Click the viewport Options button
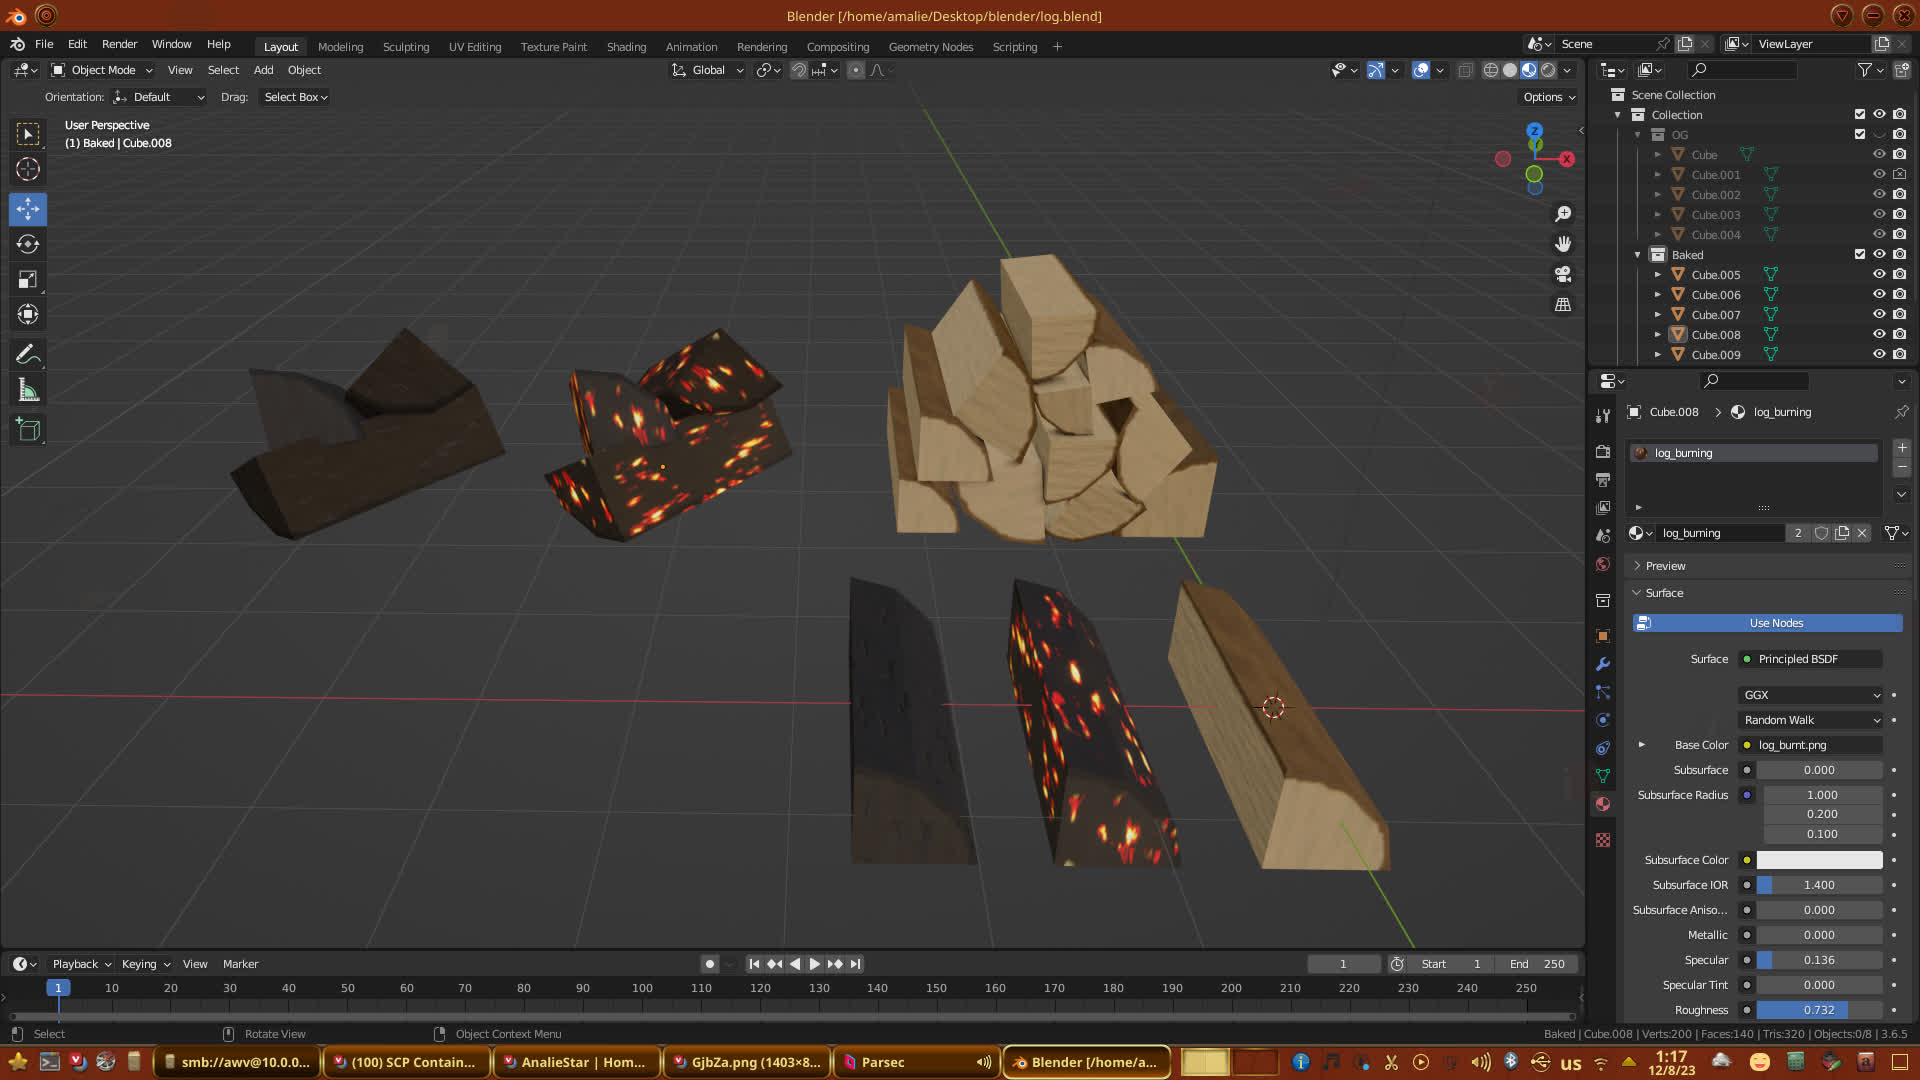 pyautogui.click(x=1549, y=97)
